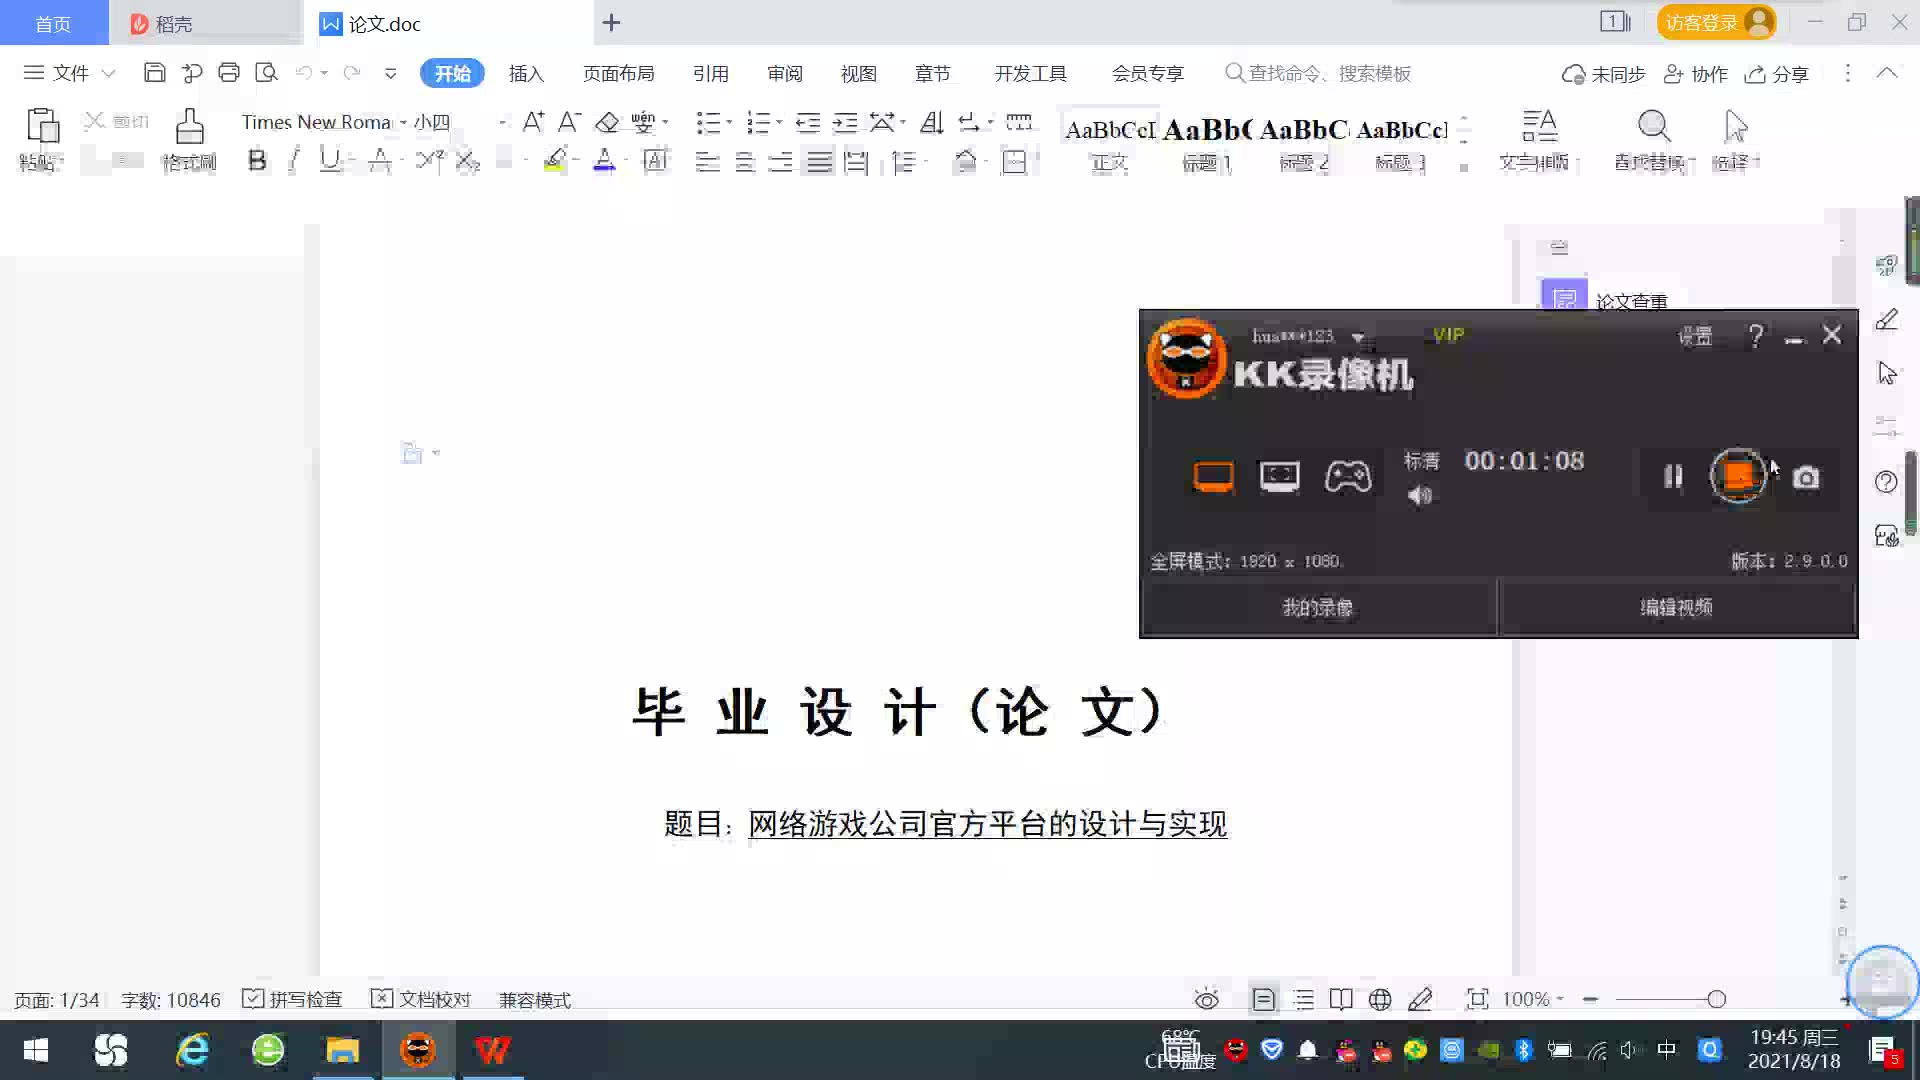Take a screenshot with the camera icon

click(1806, 478)
